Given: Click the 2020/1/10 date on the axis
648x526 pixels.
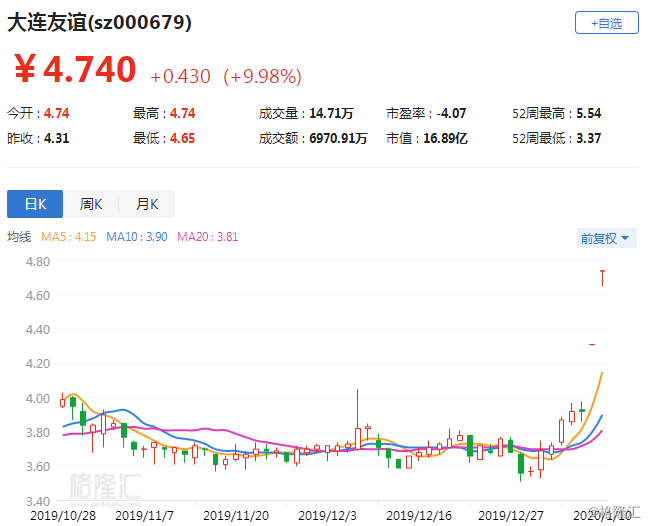Looking at the screenshot, I should pyautogui.click(x=603, y=515).
